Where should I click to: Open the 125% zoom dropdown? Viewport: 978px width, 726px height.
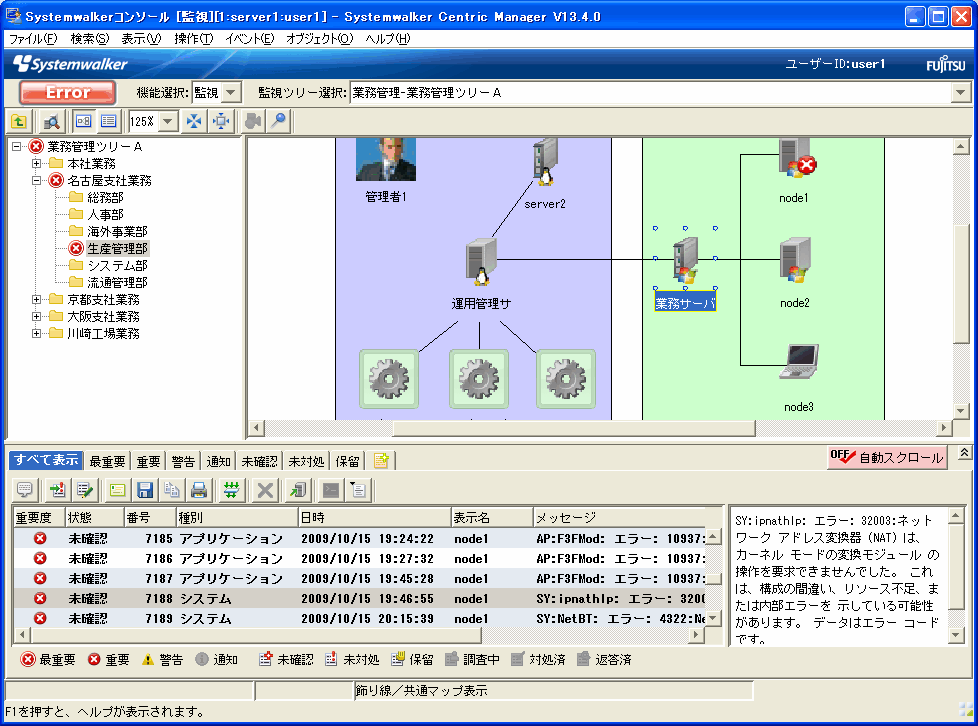click(x=167, y=121)
